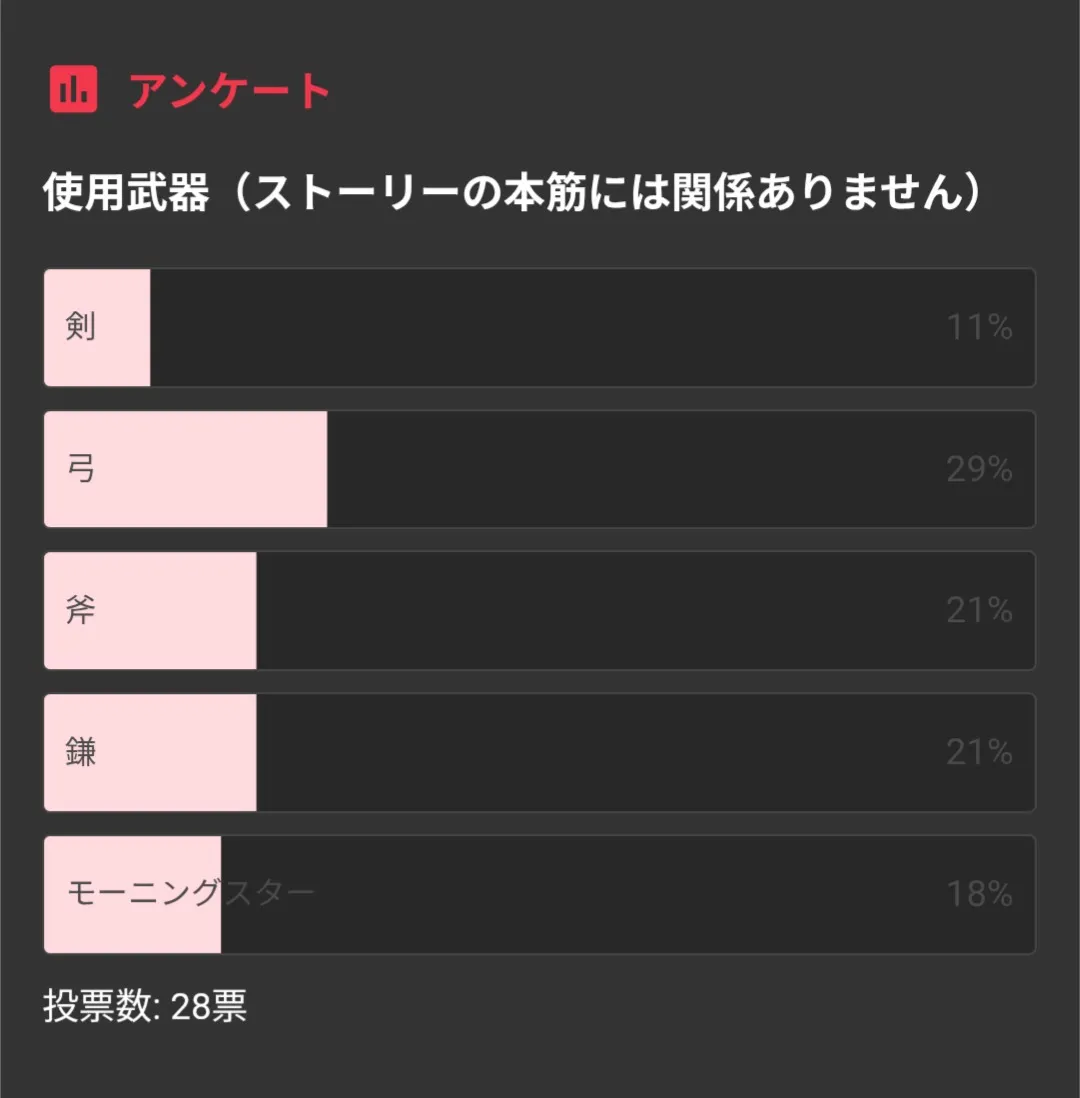Viewport: 1080px width, 1098px height.
Task: Click the 投票数: 28票 vote count
Action: coord(145,1006)
